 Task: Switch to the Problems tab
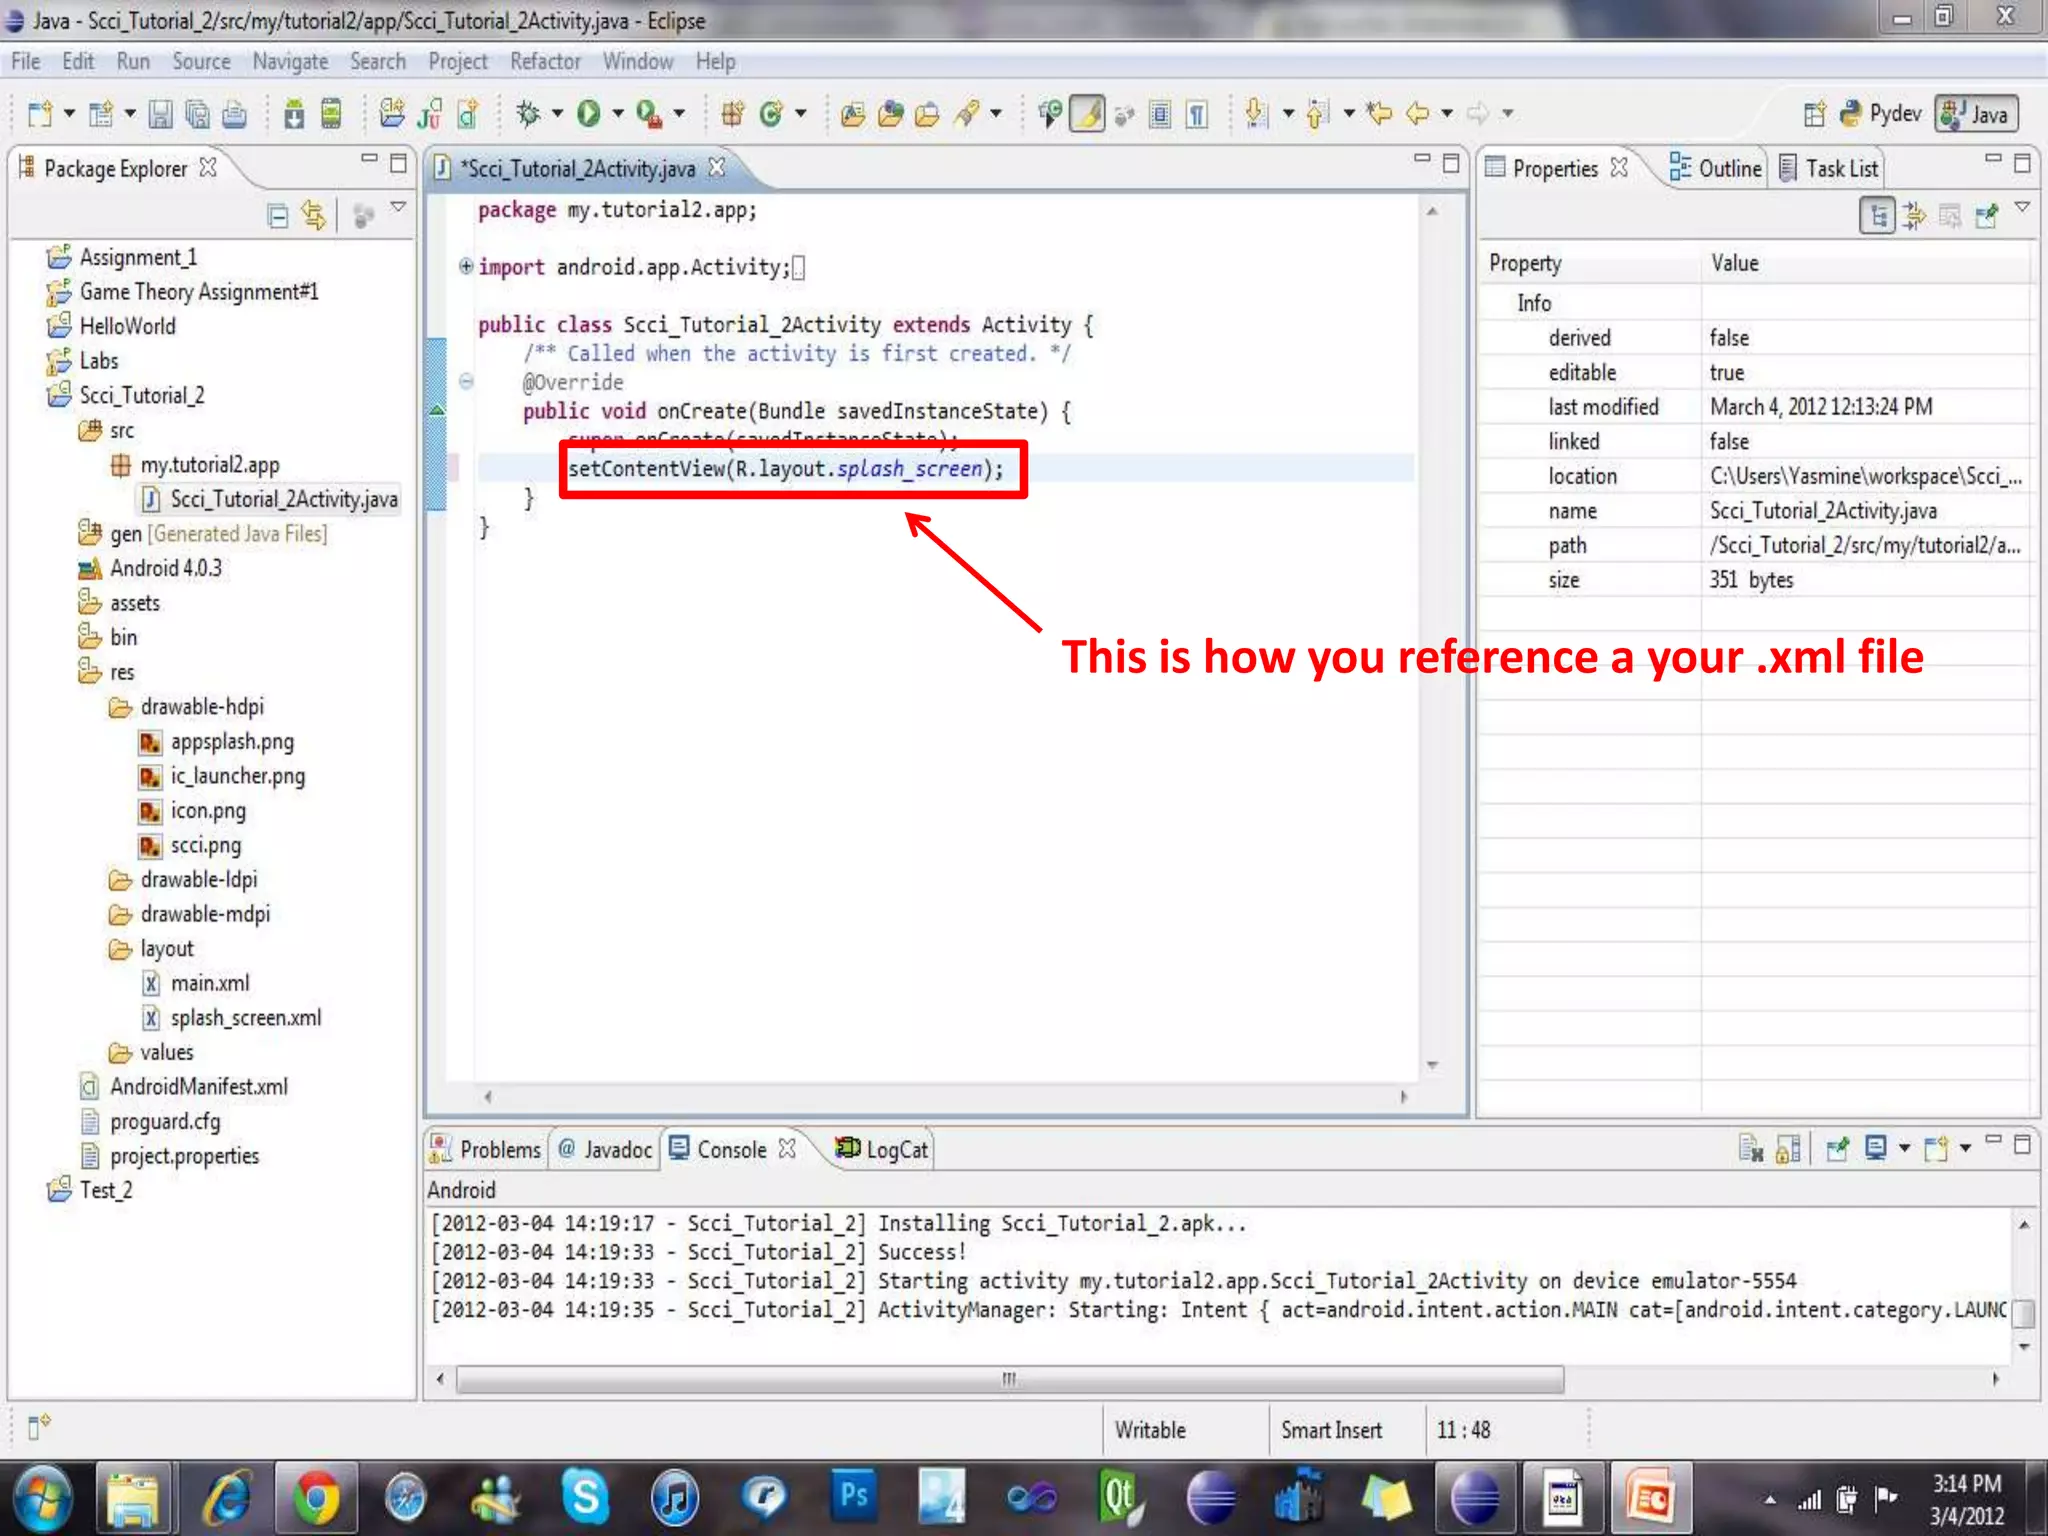tap(486, 1149)
